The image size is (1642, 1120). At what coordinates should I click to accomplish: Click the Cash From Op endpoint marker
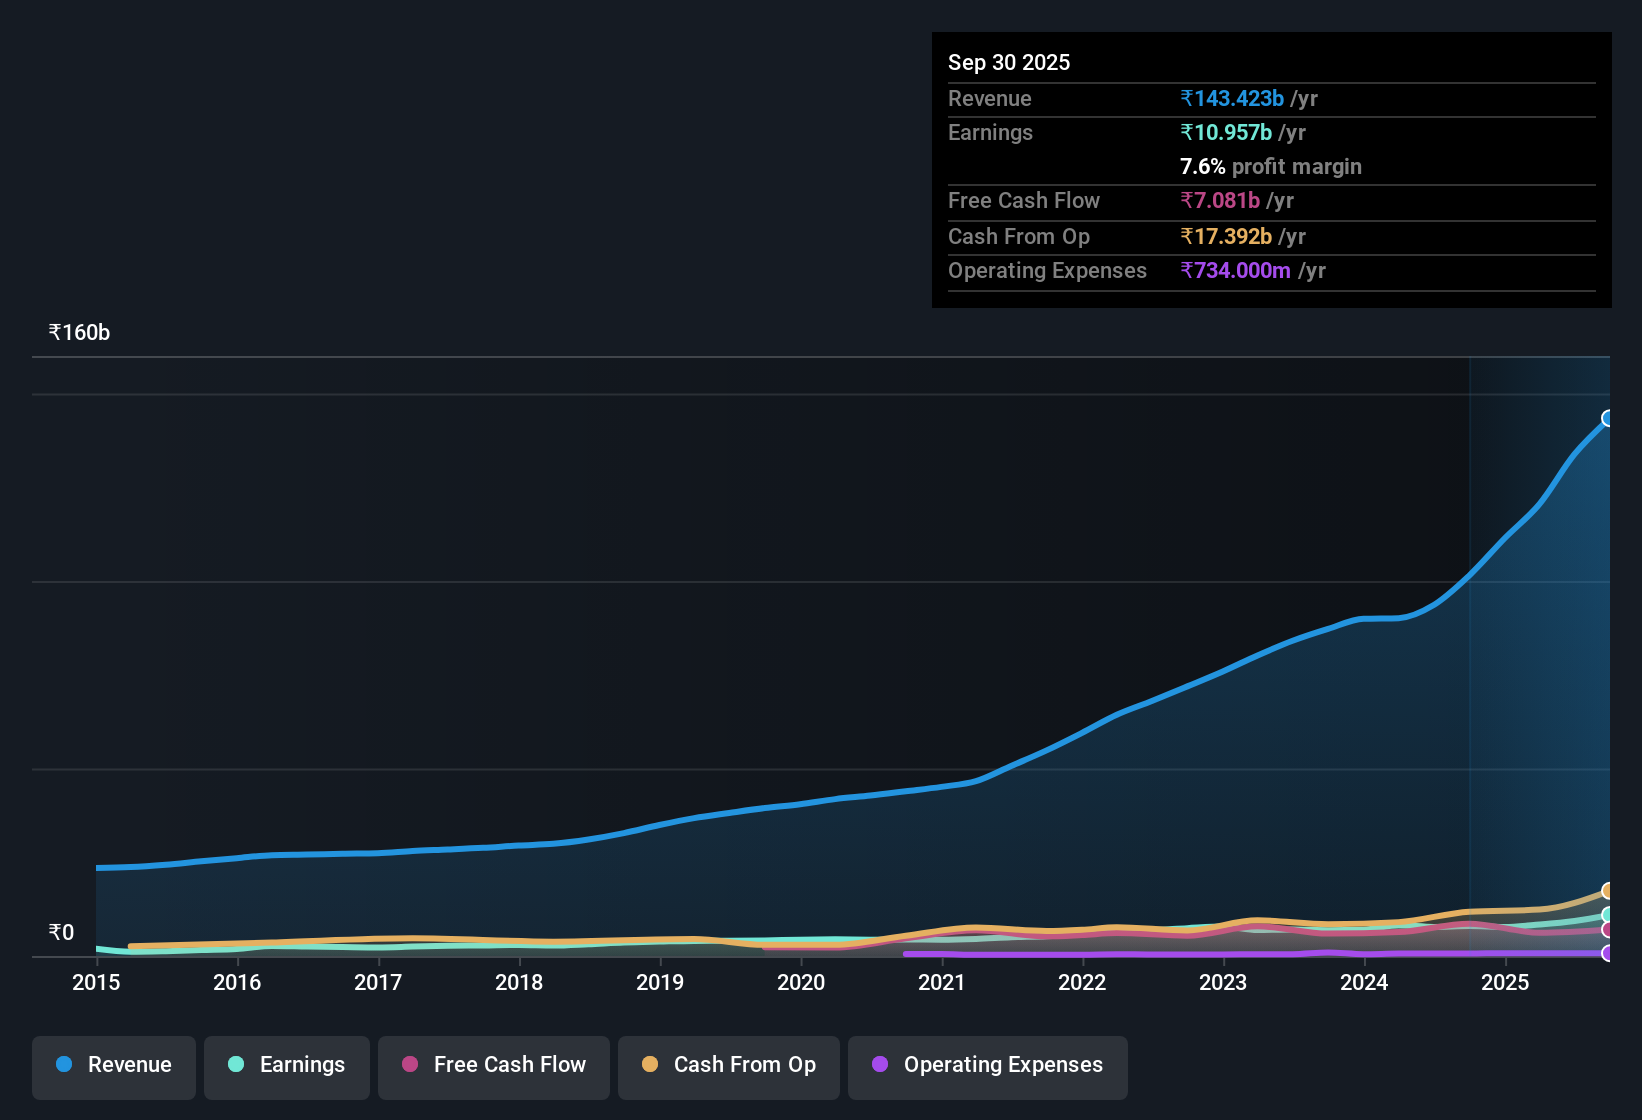click(1608, 890)
